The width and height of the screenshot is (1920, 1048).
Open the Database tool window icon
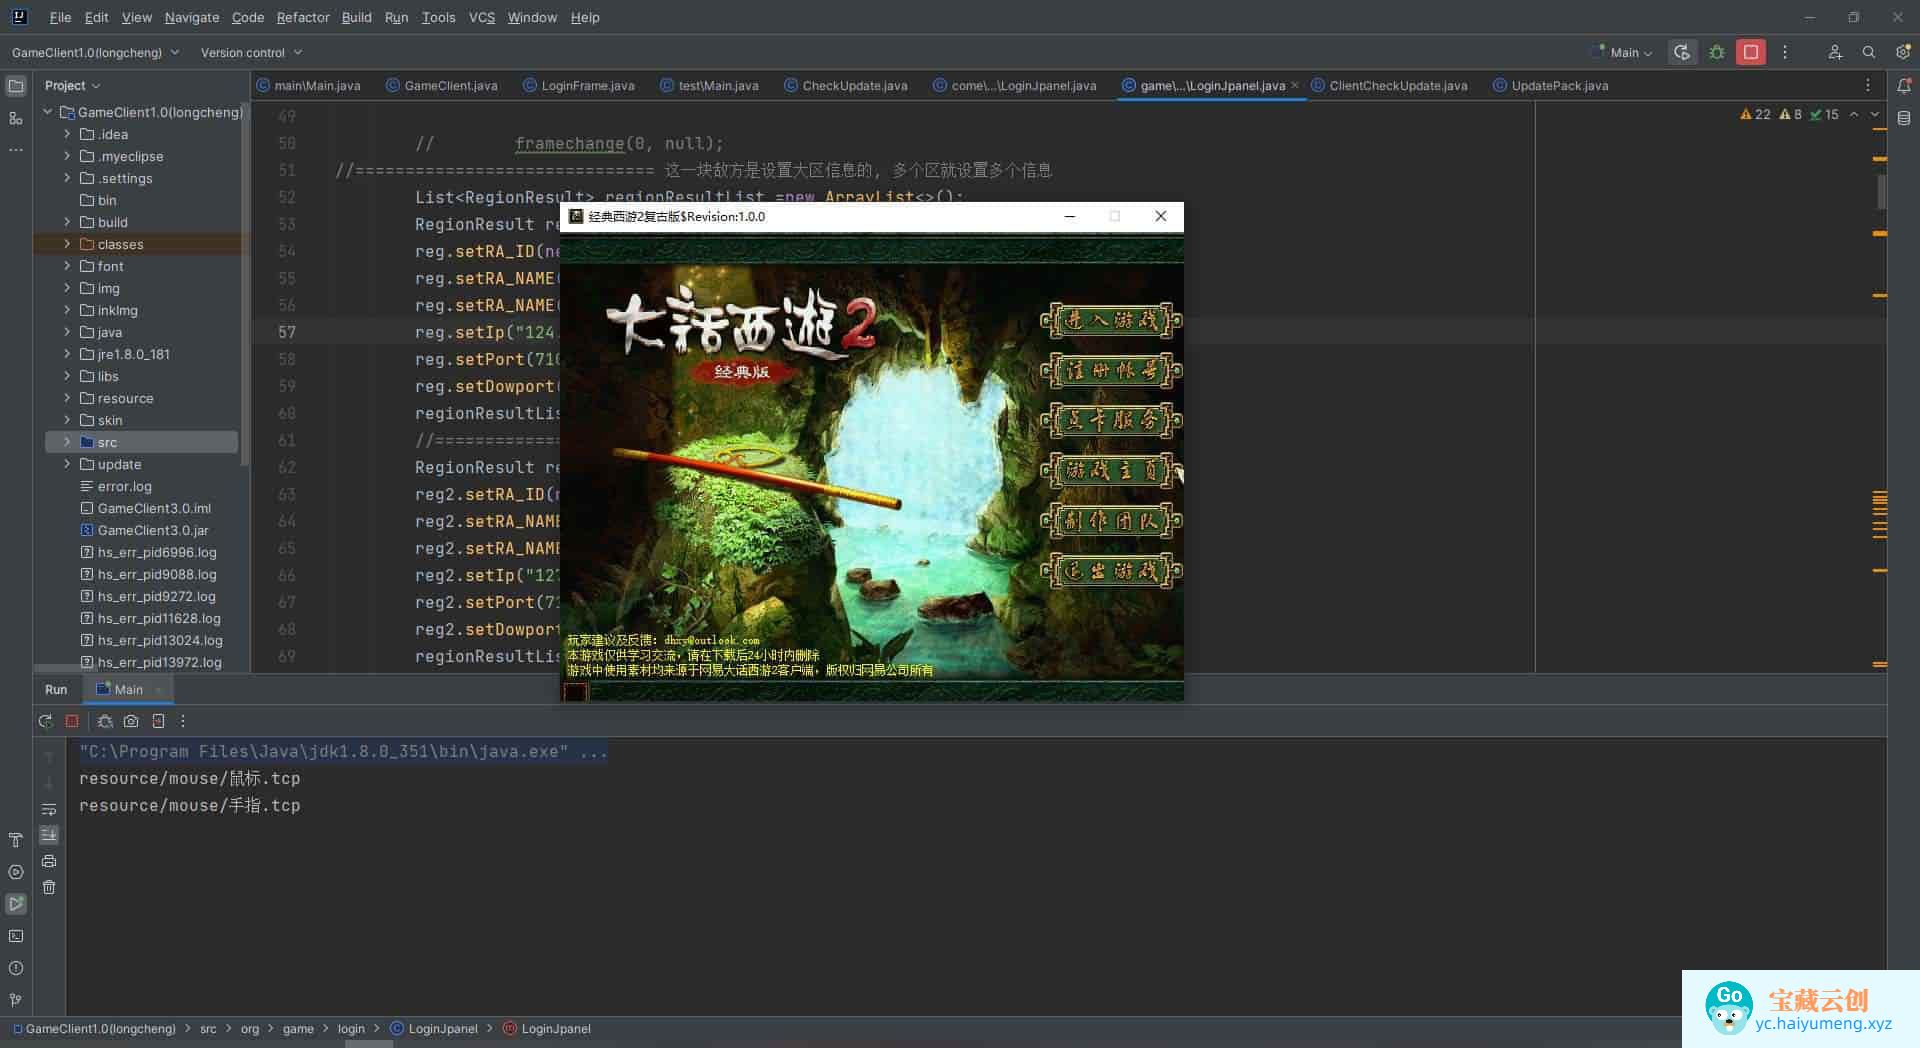coord(1903,118)
